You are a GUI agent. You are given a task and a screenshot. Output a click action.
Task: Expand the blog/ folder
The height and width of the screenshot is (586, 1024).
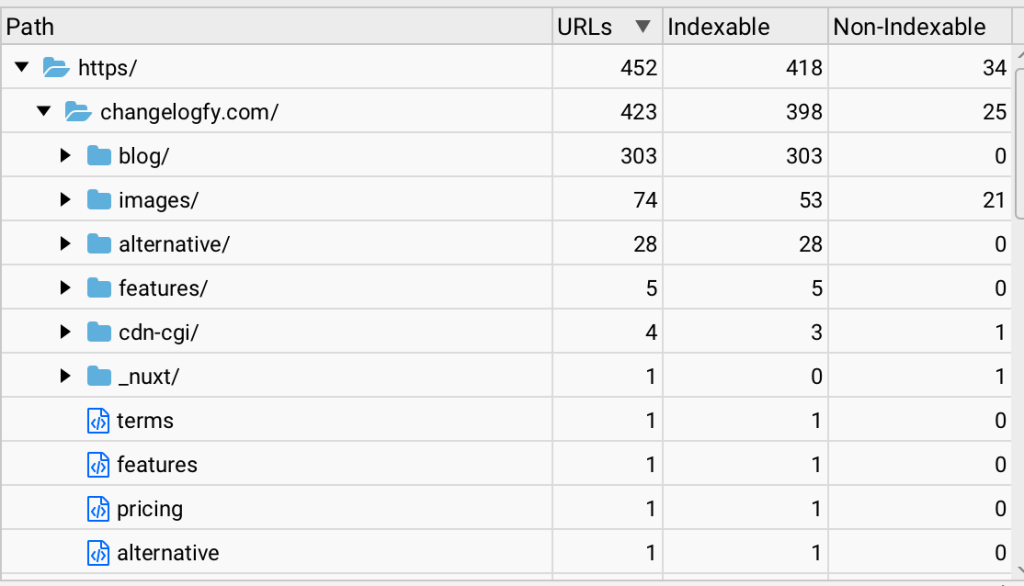(65, 155)
